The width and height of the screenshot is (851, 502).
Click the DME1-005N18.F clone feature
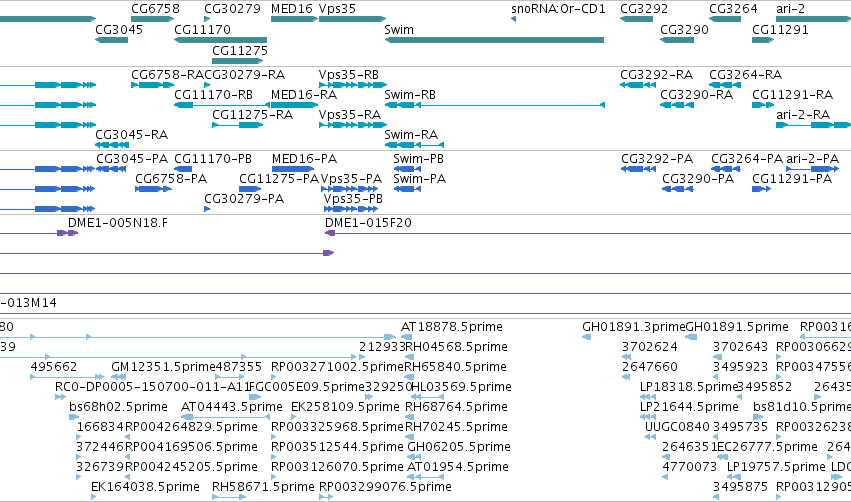68,233
